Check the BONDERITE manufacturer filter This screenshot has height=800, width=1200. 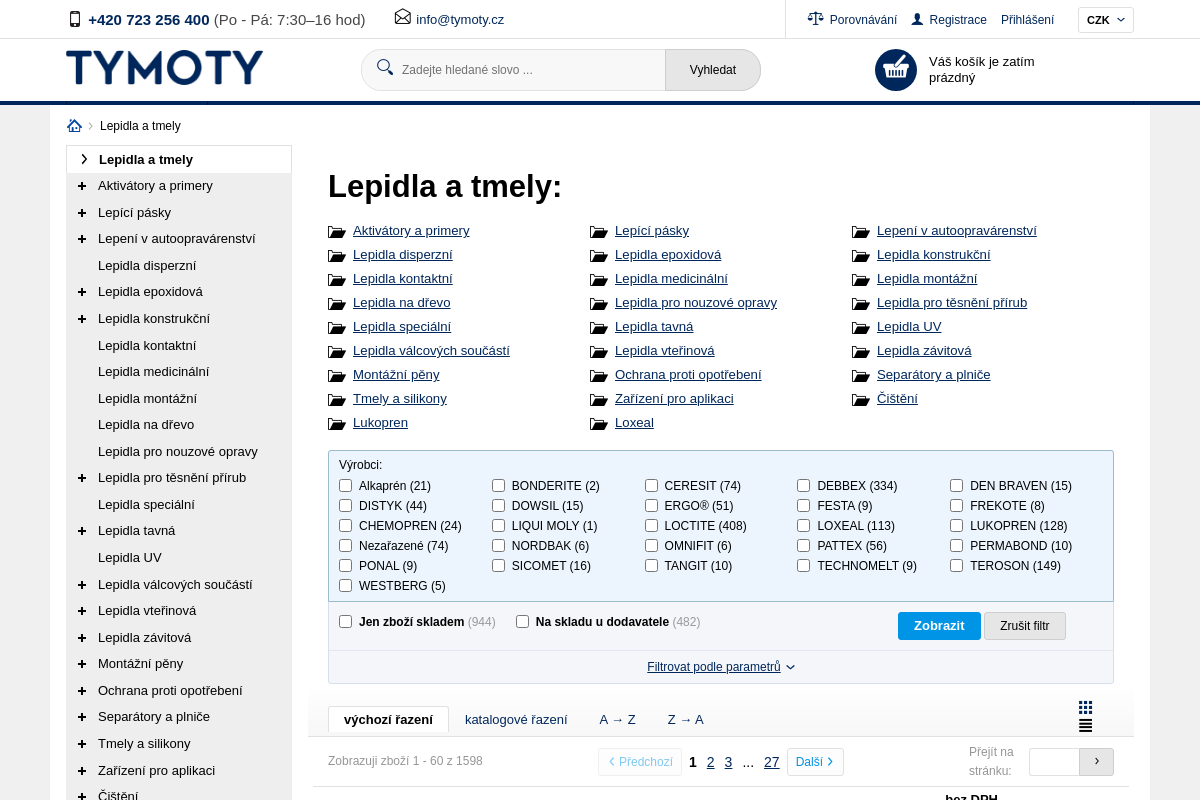(498, 486)
